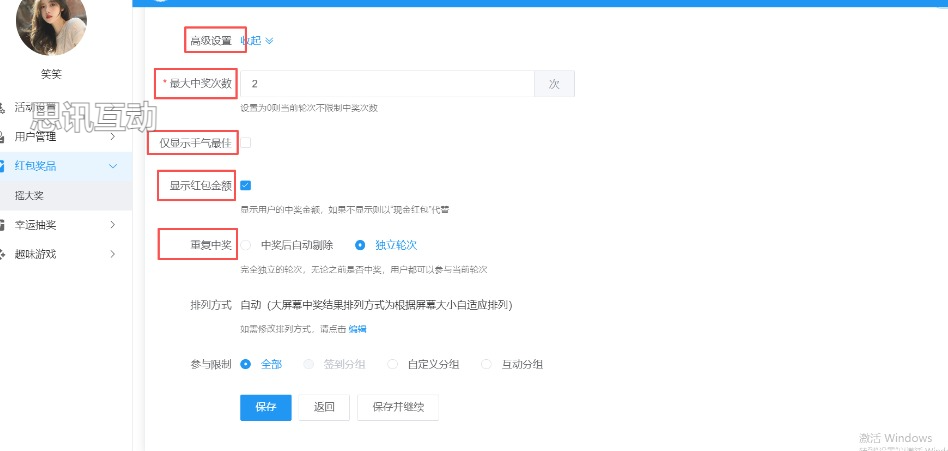Click the 趣味游戏 sidebar icon

(5, 254)
